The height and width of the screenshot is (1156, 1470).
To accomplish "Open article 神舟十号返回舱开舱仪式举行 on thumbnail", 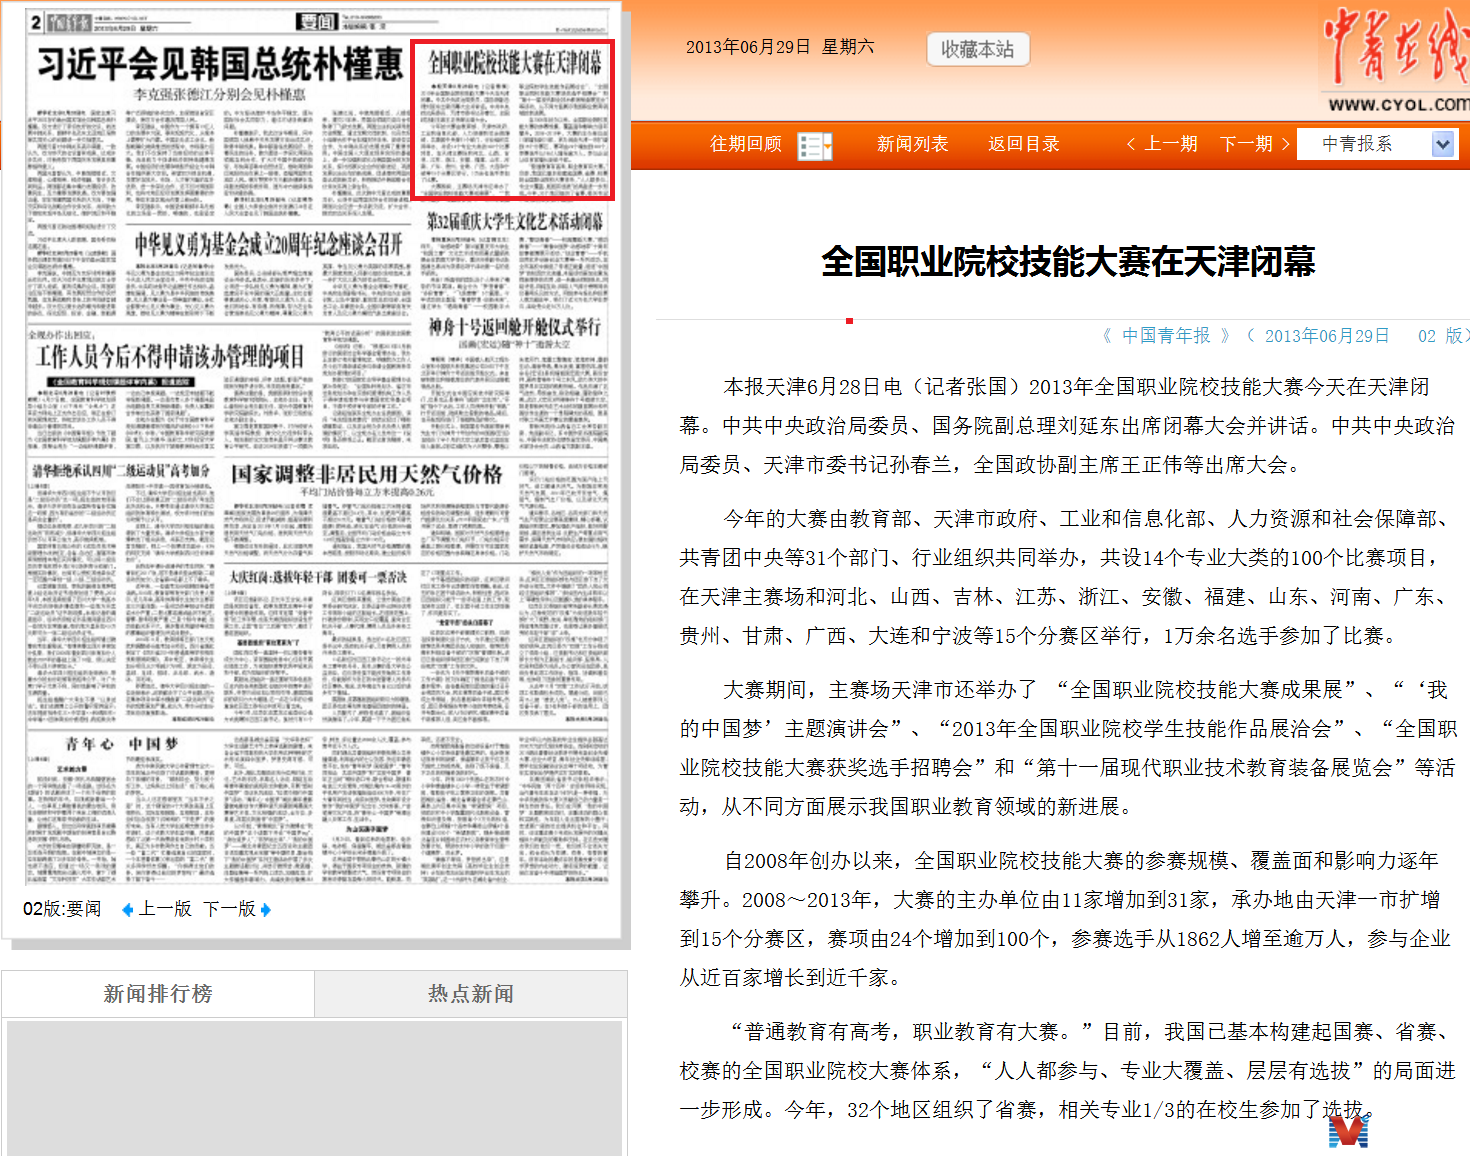I will 515,327.
